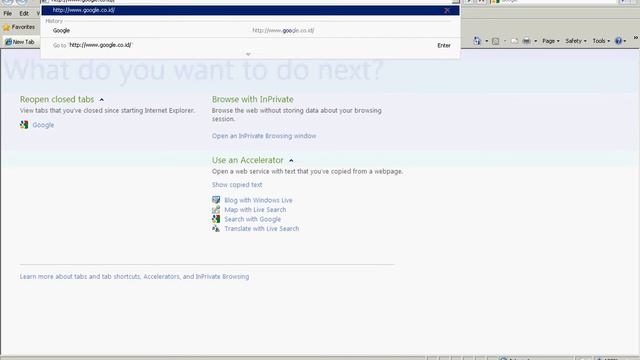Collapse the Use an Accelerator section
Screen dimensions: 640x360
(291, 160)
